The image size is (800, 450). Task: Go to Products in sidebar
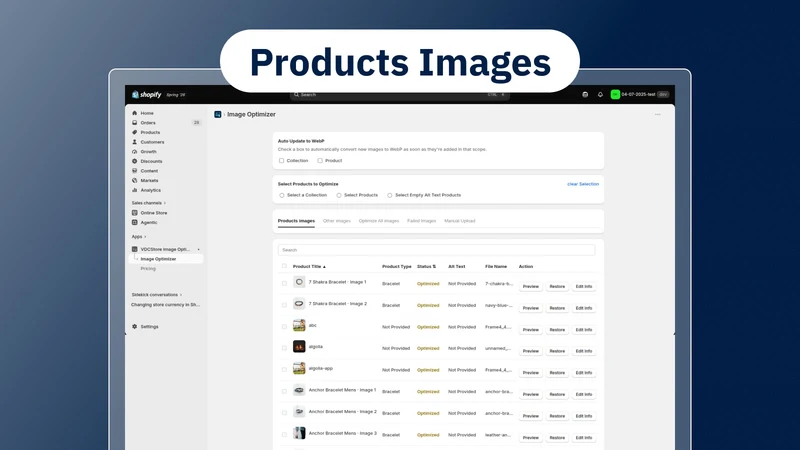coord(150,133)
